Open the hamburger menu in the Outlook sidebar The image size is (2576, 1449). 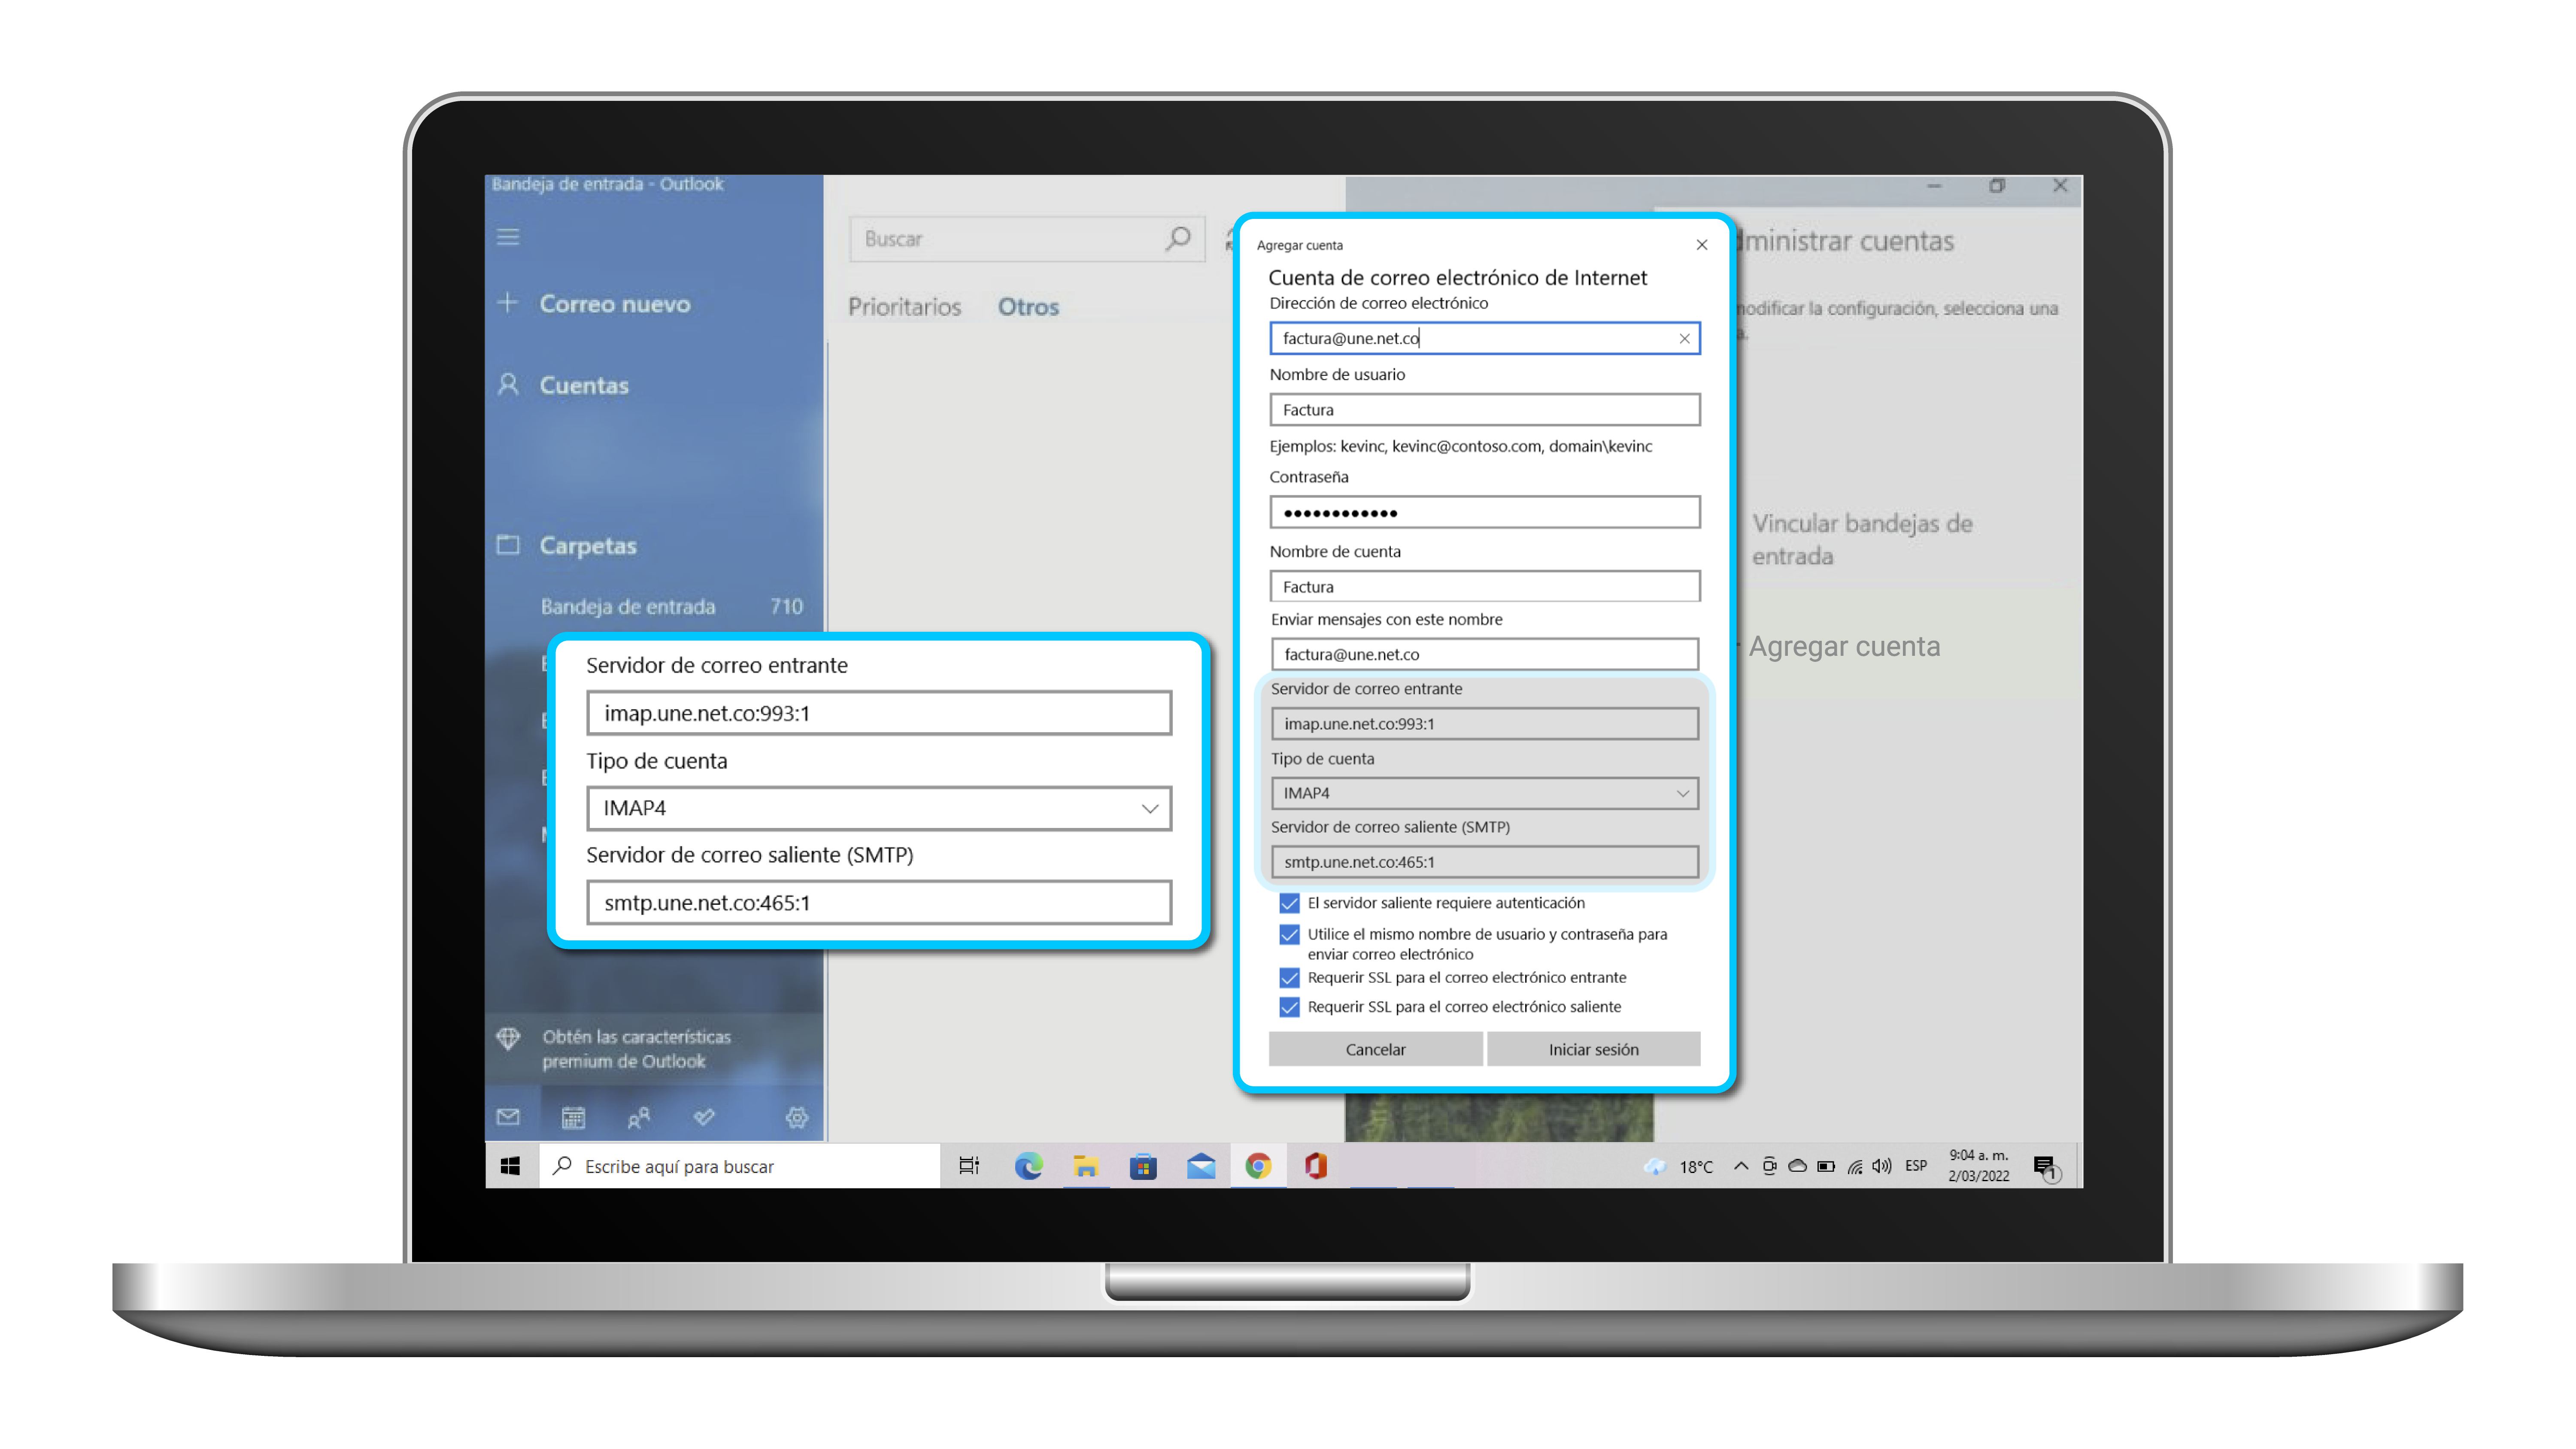[508, 237]
